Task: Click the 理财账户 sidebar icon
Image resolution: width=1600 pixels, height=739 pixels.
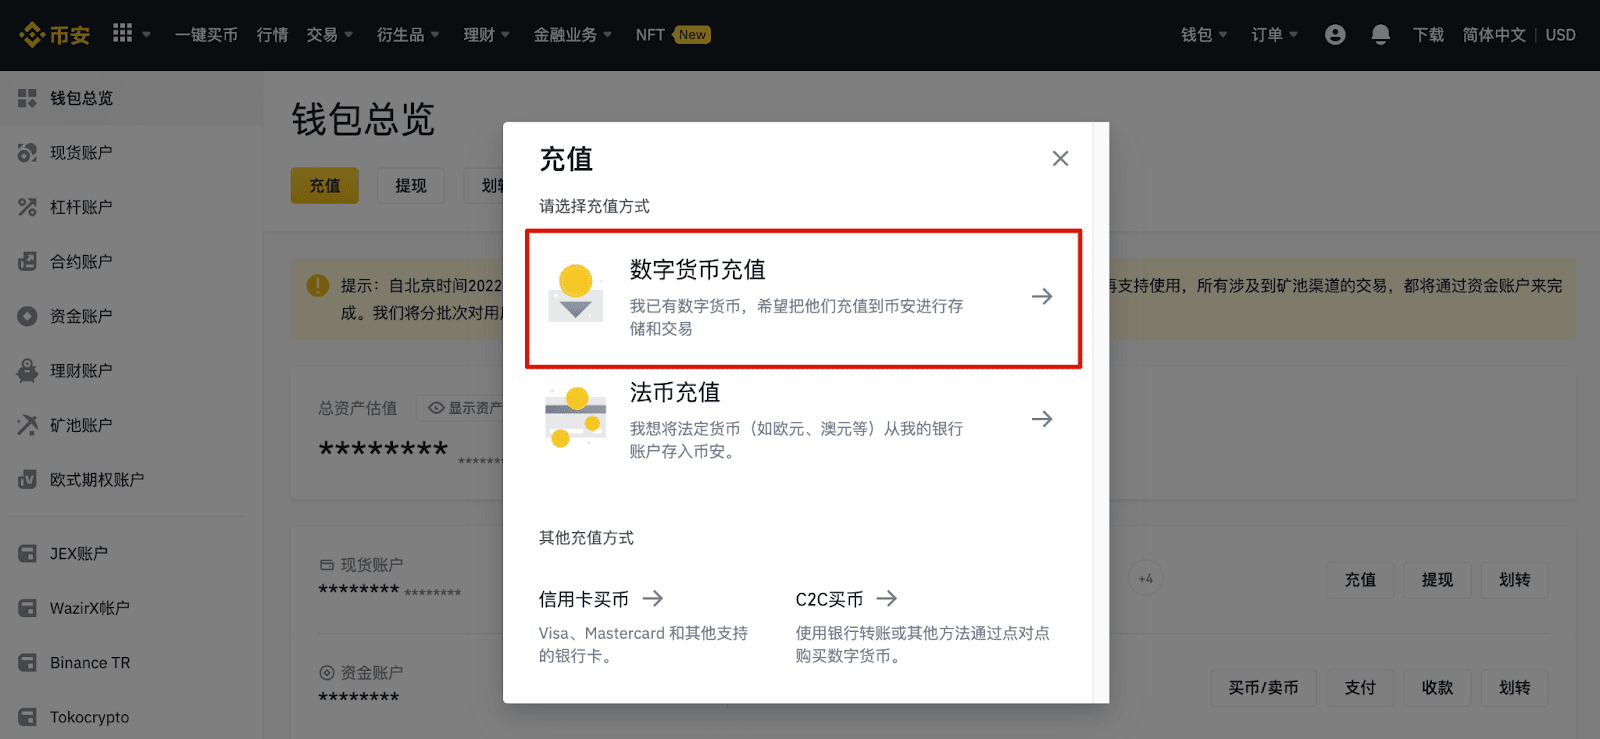Action: pos(27,371)
